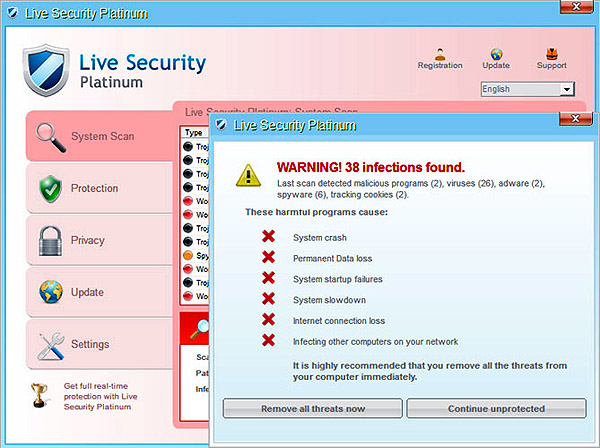Click the green shield Protection icon
This screenshot has width=600, height=448.
click(x=51, y=189)
